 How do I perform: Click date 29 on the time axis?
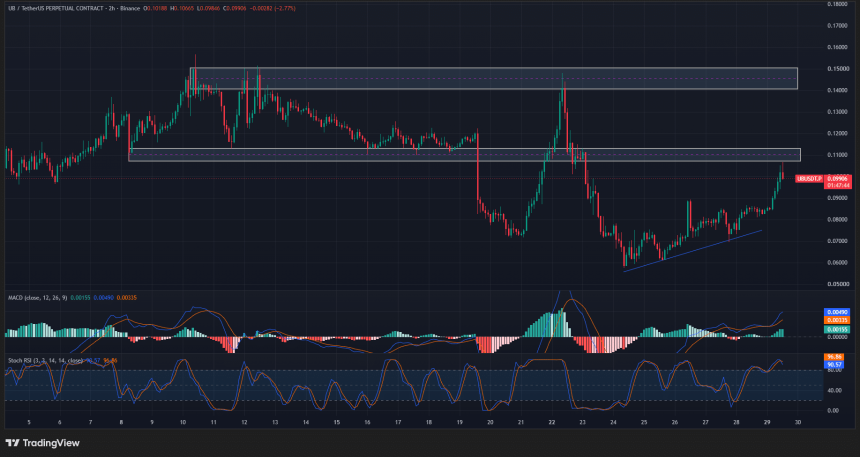tap(767, 422)
